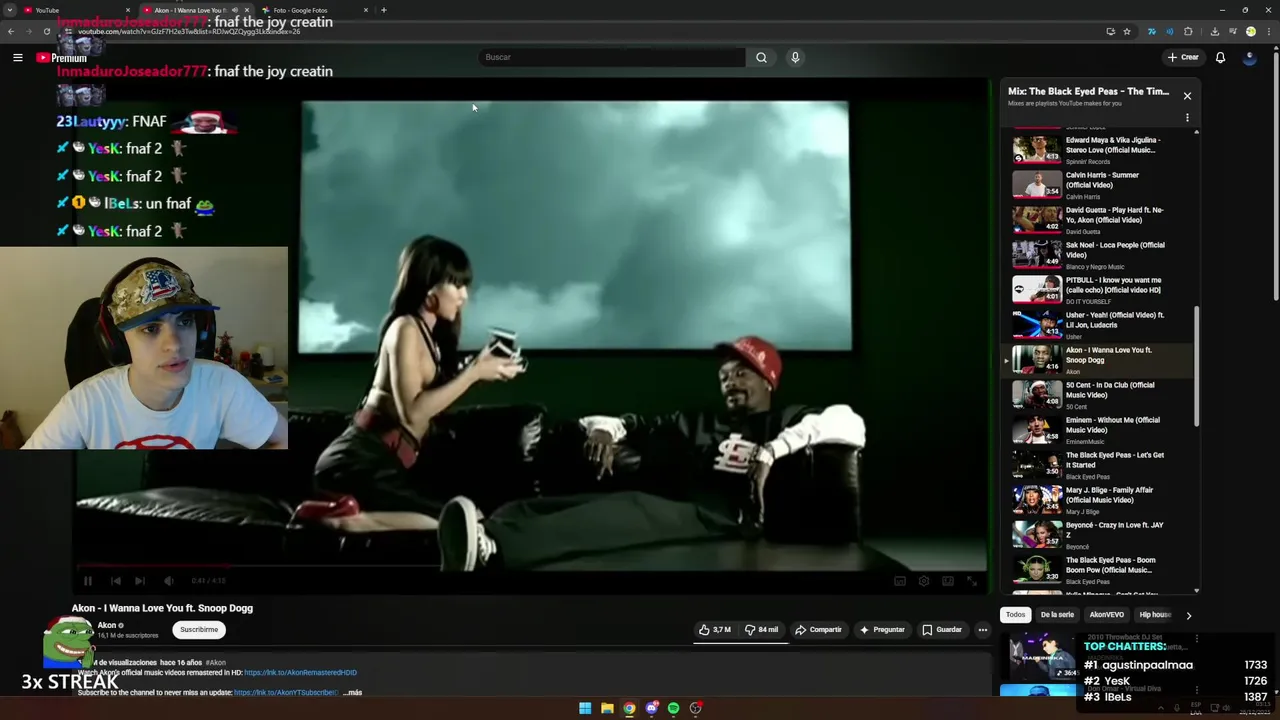Viewport: 1280px width, 720px height.
Task: Switch the player to theater mode
Action: pos(948,581)
